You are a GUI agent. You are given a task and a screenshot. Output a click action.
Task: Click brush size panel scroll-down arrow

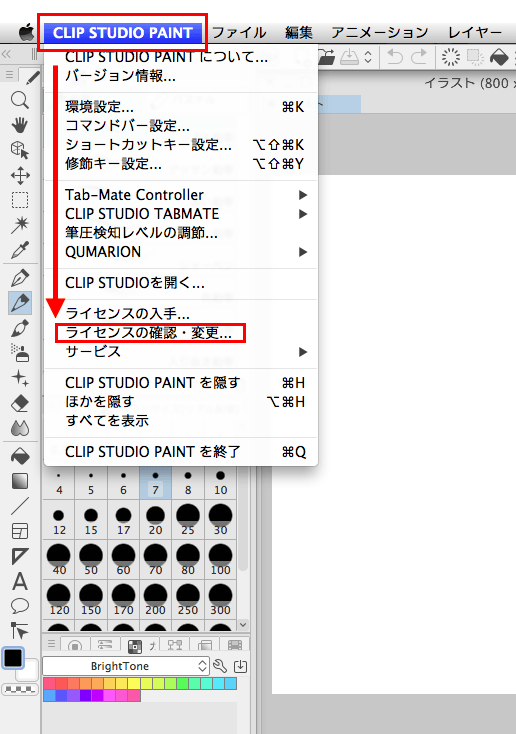[243, 625]
